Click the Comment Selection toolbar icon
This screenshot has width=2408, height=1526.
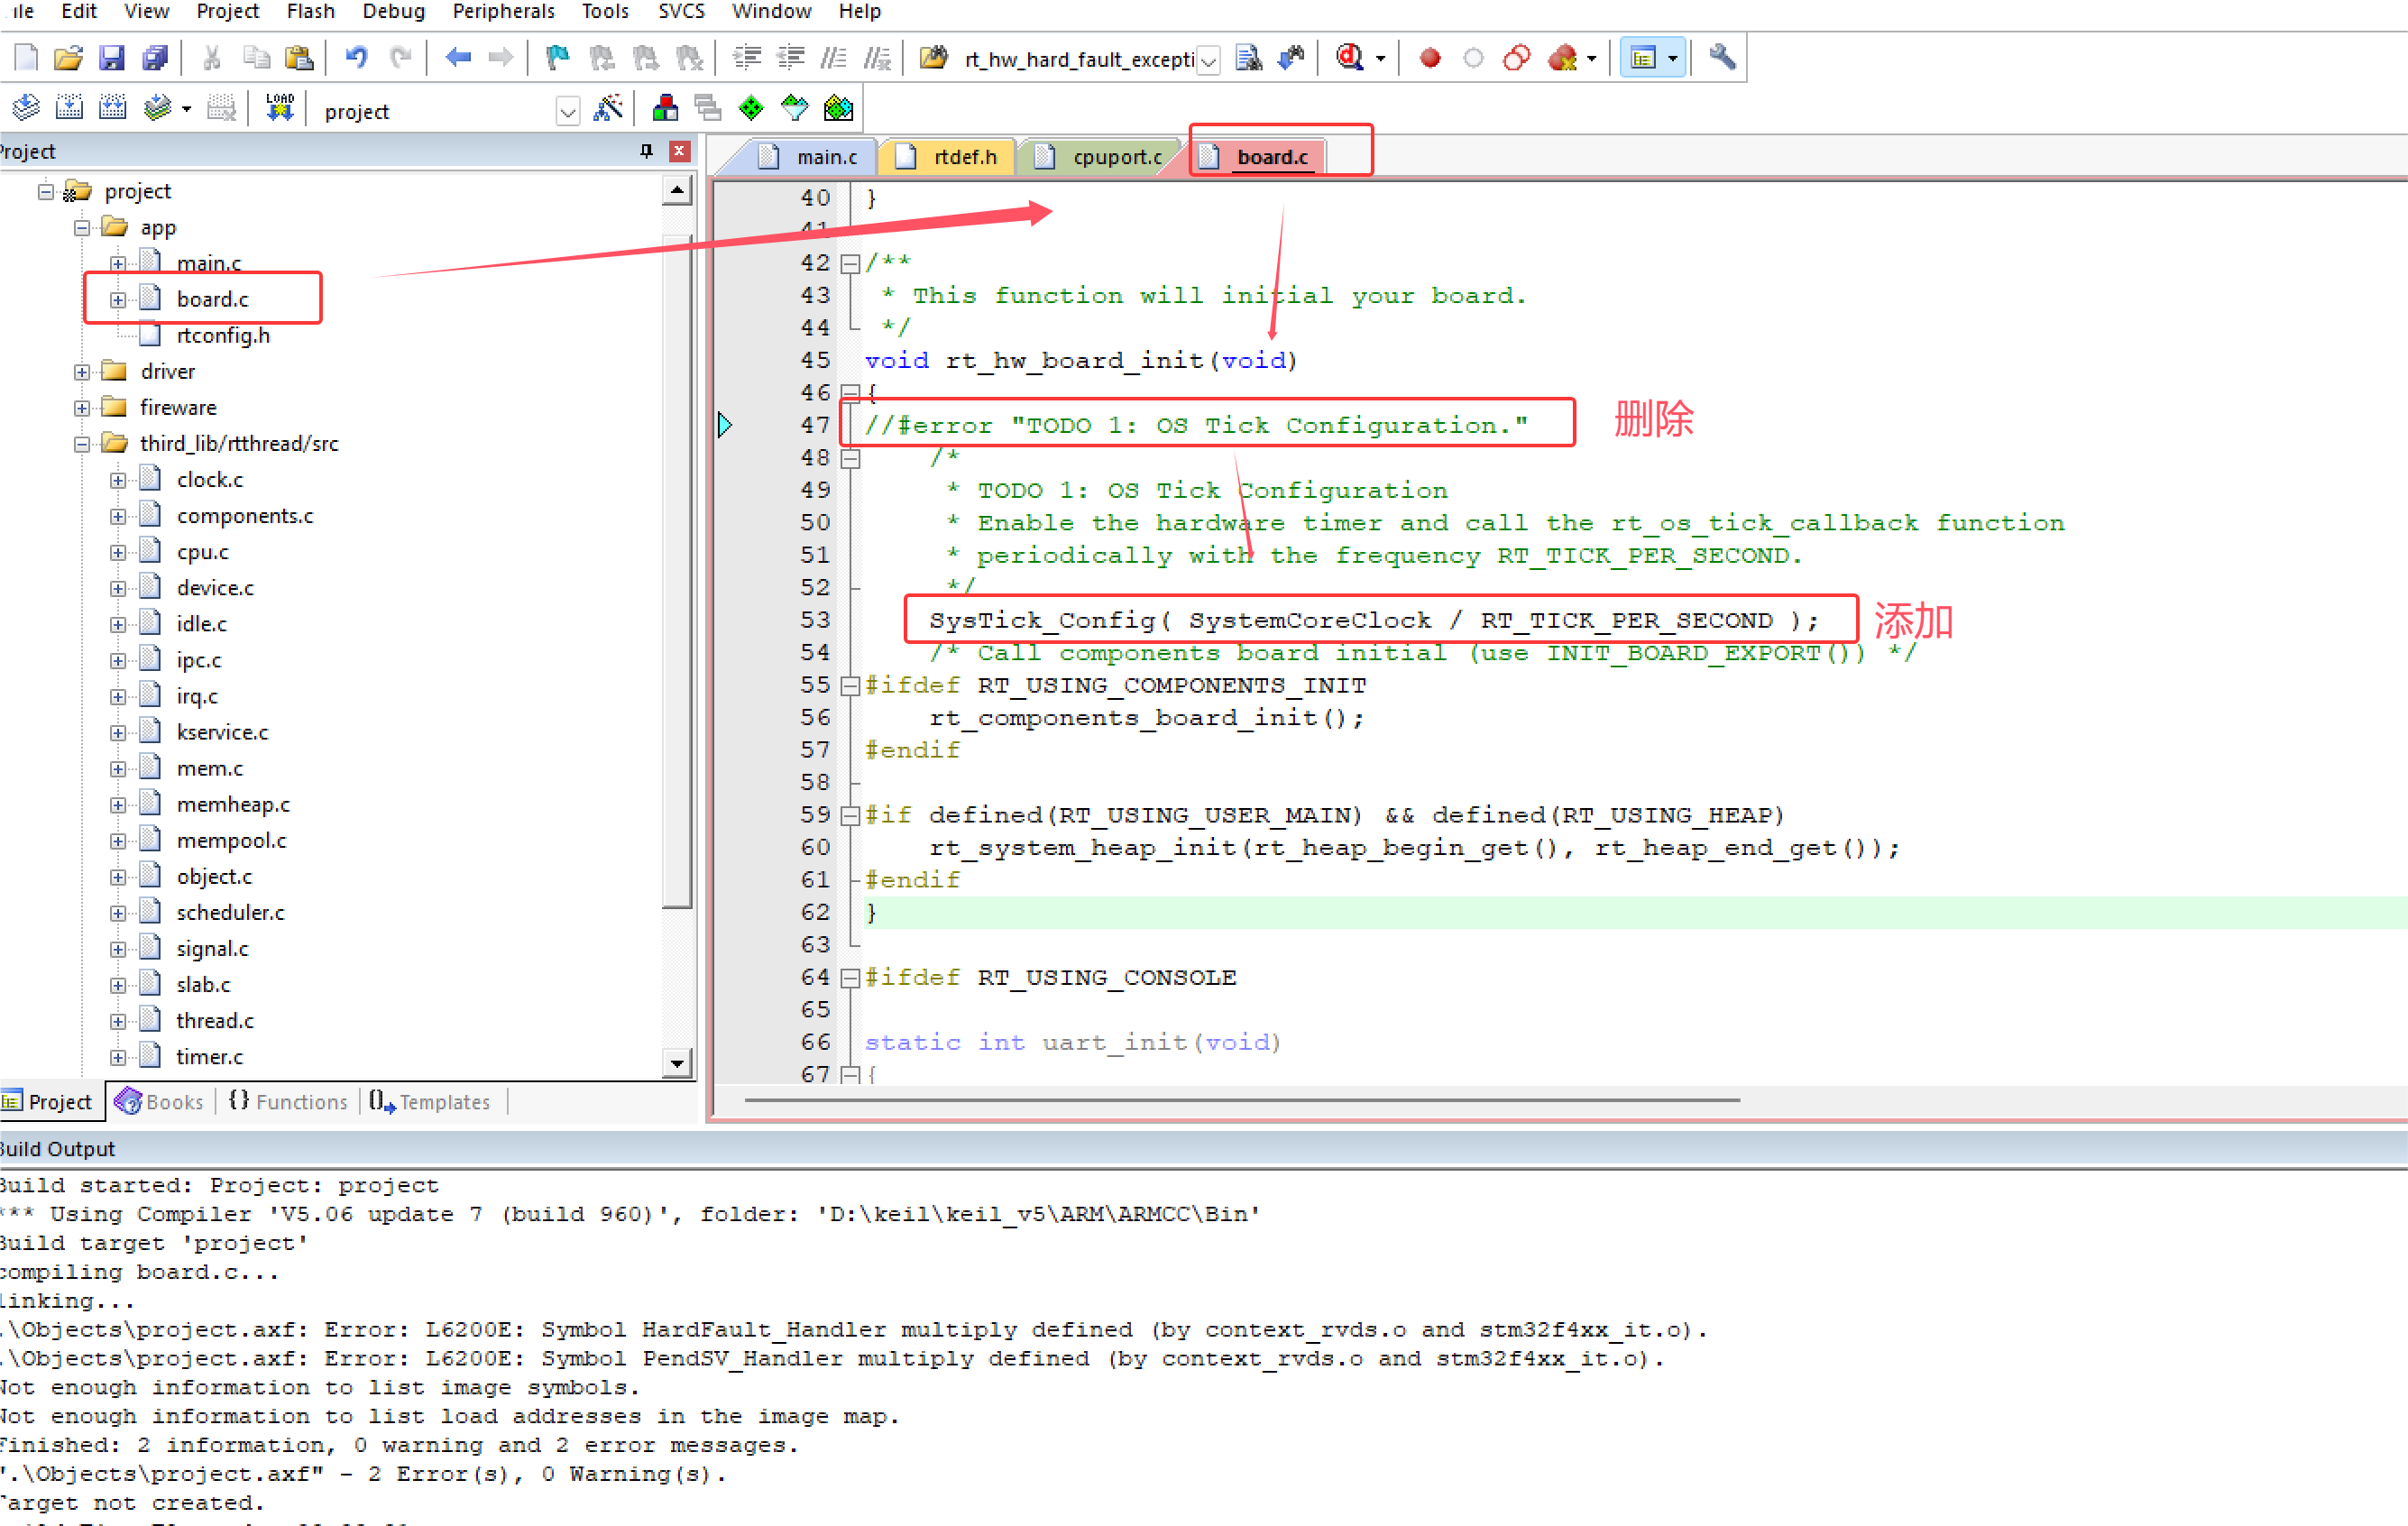[835, 57]
